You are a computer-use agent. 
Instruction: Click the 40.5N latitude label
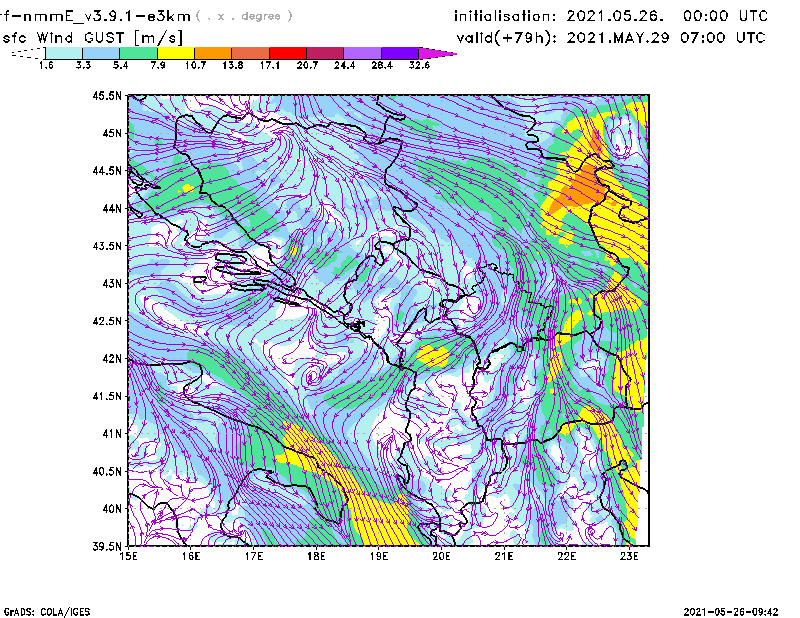point(107,471)
